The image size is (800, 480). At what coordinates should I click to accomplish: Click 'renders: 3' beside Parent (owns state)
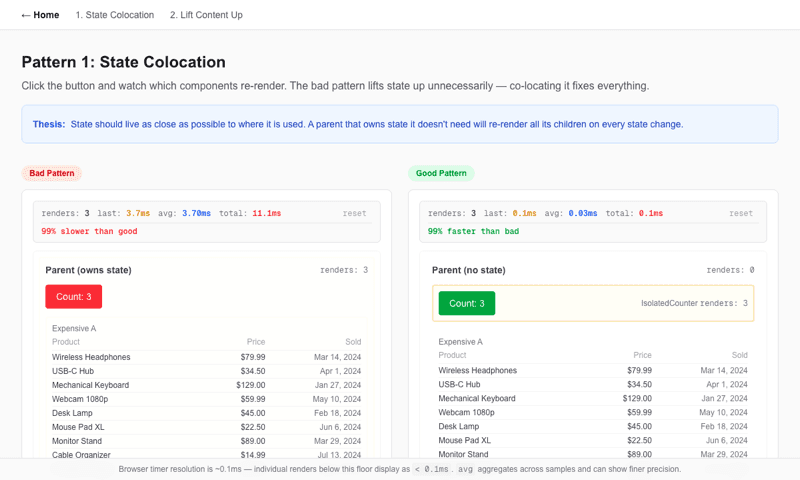click(x=344, y=270)
